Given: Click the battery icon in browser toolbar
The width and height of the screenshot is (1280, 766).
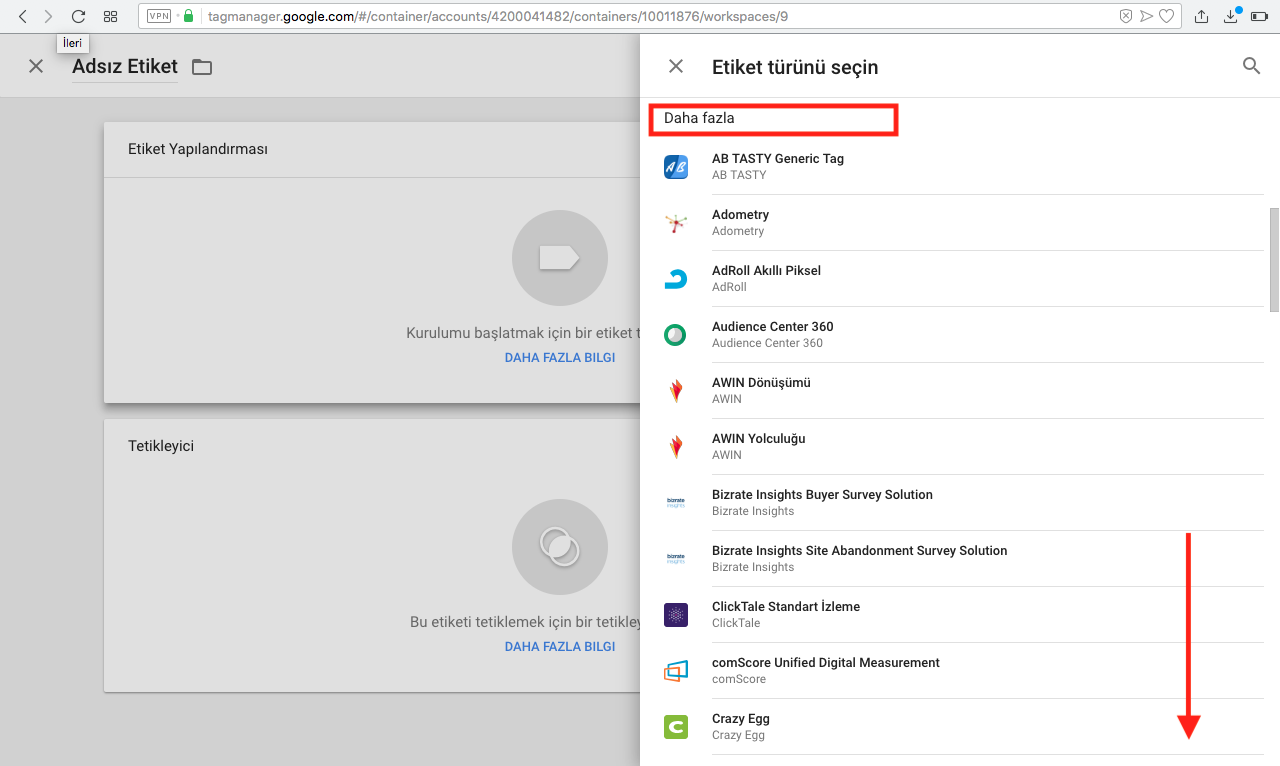Looking at the screenshot, I should point(1260,16).
